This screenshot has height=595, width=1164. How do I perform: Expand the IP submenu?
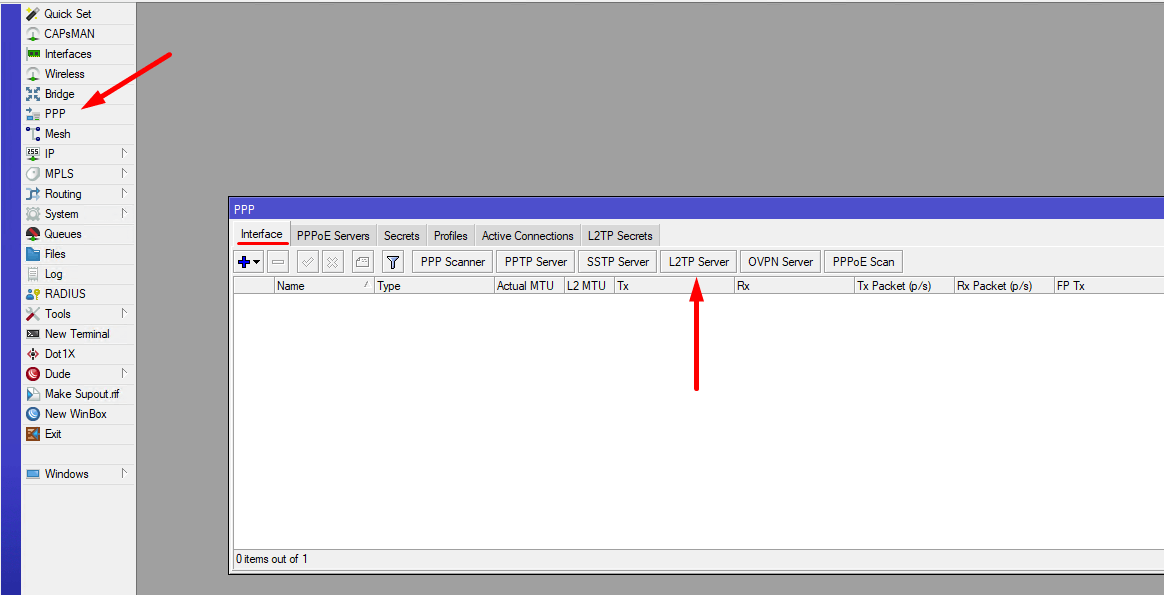pos(124,154)
